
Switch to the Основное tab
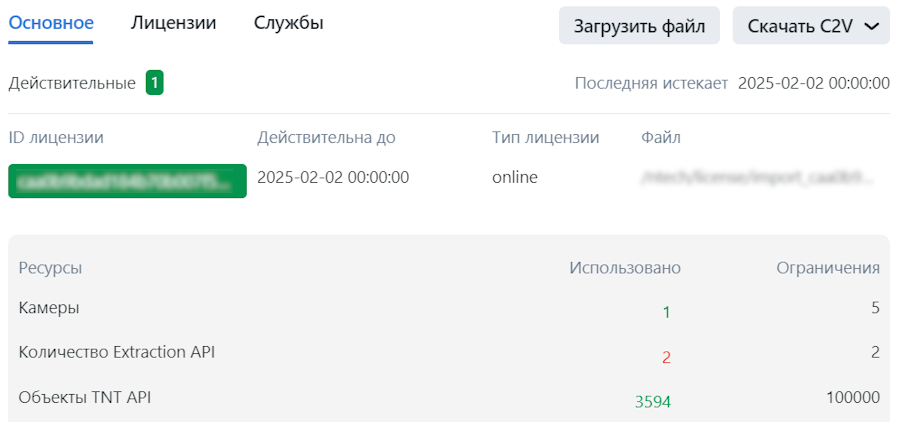51,23
